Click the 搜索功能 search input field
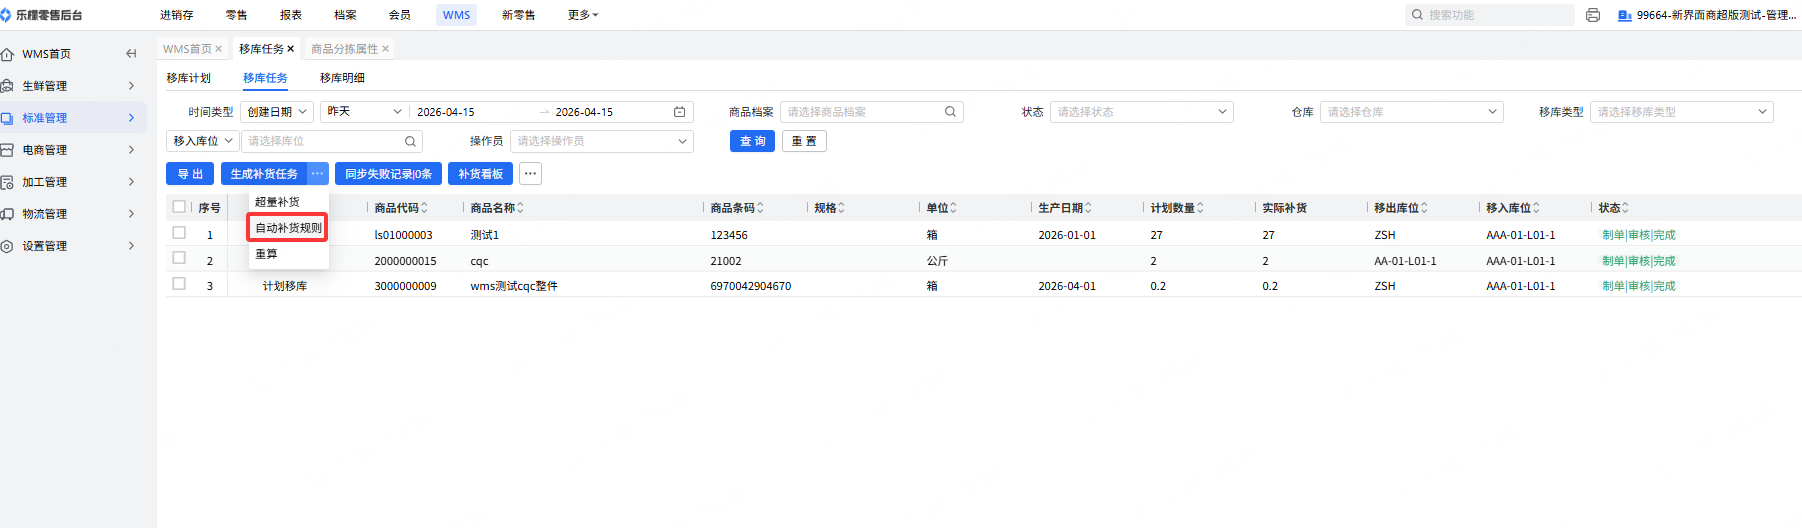 [x=1495, y=15]
